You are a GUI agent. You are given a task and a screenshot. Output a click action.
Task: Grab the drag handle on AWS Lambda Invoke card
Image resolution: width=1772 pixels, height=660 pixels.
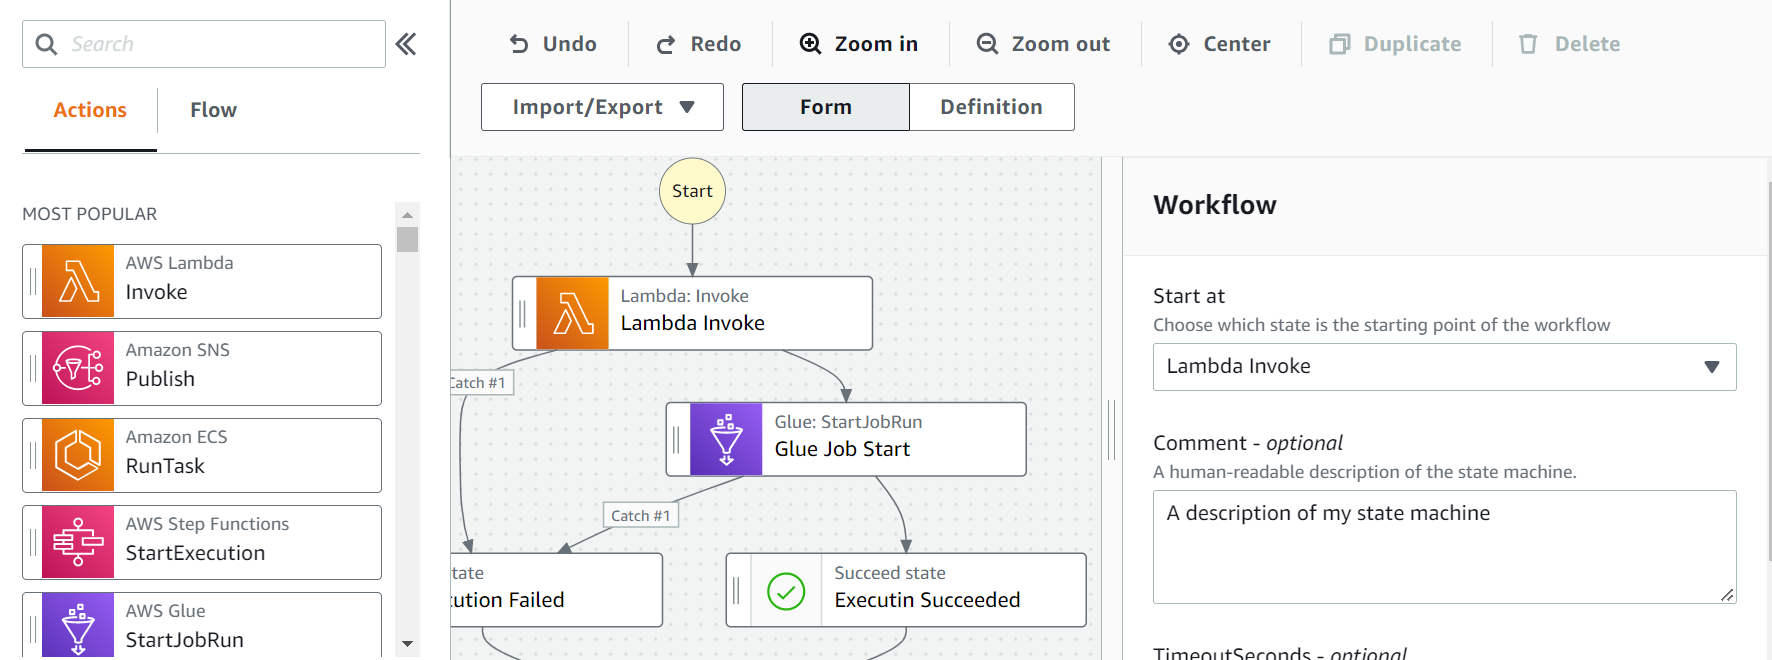[x=33, y=282]
